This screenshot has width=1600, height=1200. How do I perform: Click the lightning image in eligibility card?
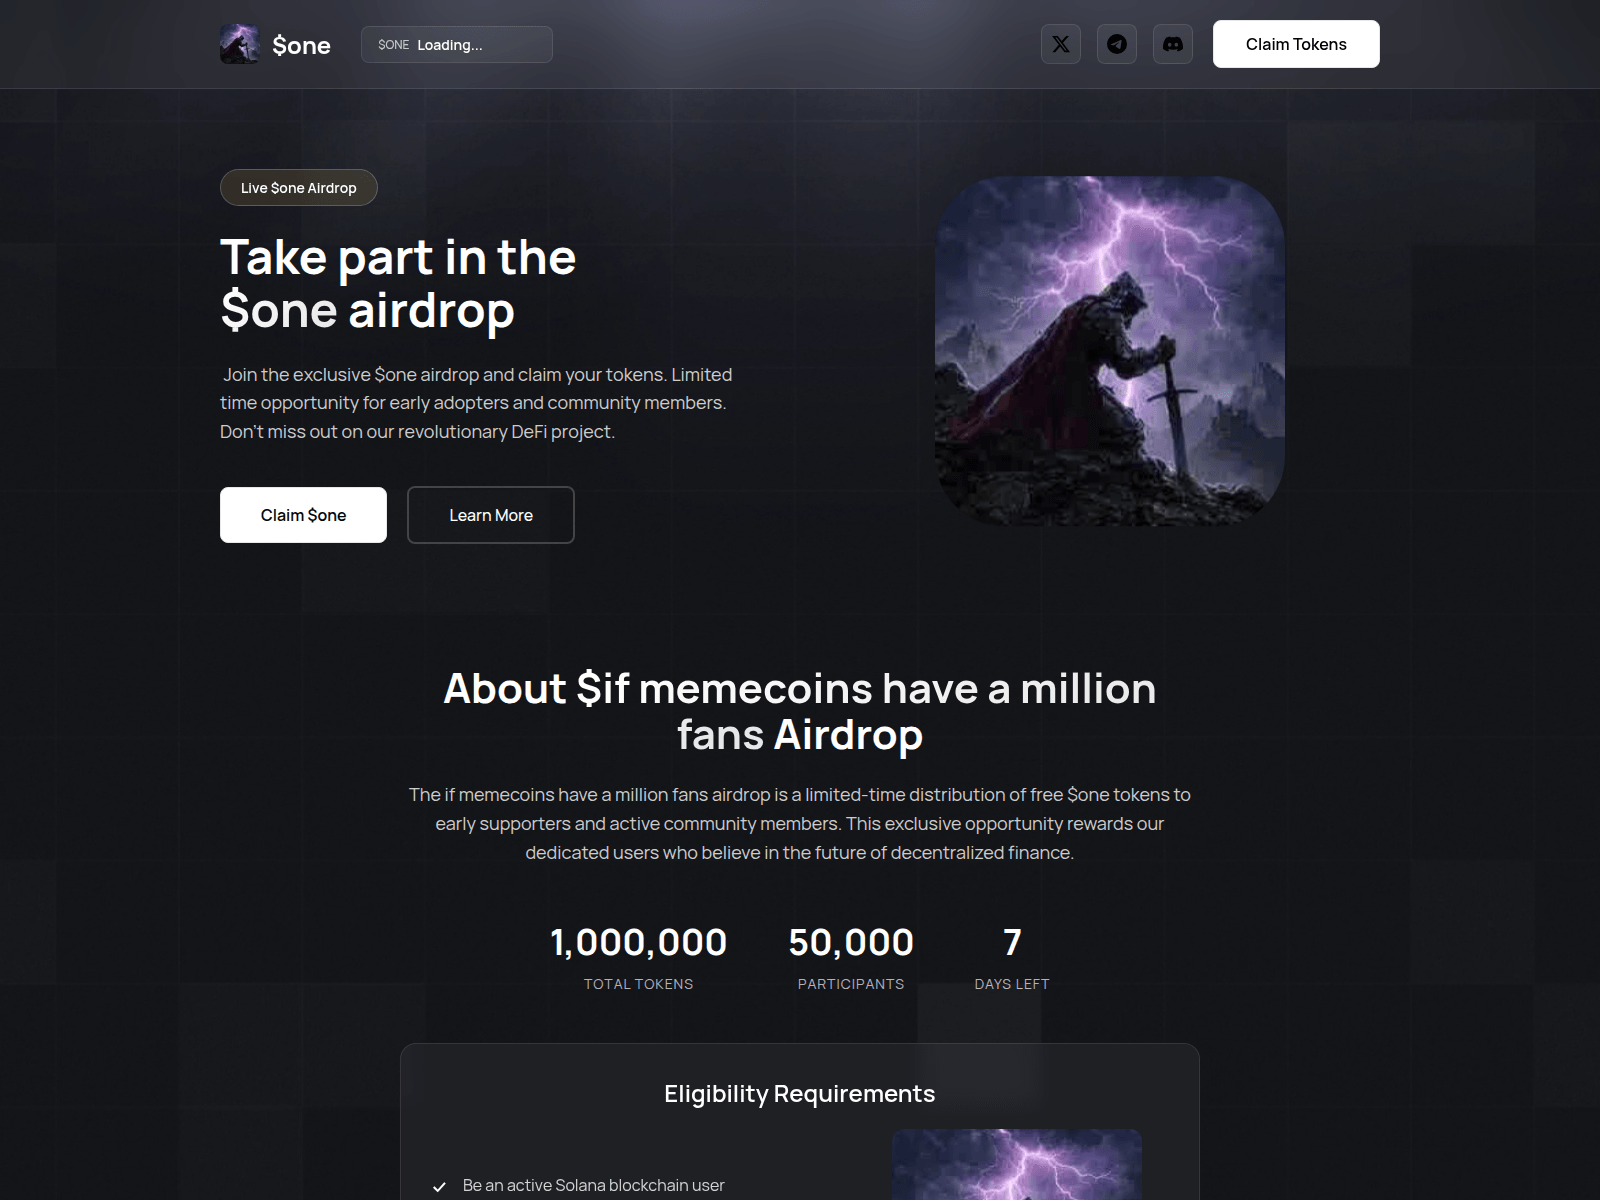(1016, 1165)
